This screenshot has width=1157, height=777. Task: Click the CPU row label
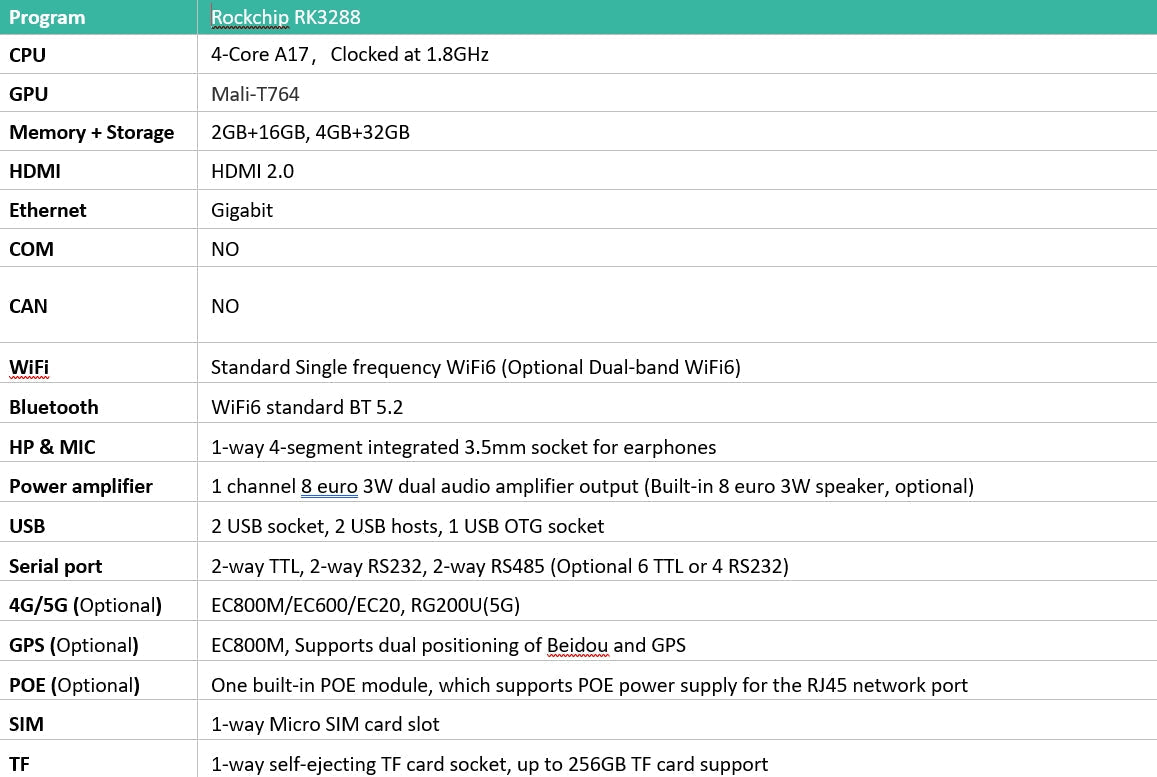pyautogui.click(x=28, y=55)
